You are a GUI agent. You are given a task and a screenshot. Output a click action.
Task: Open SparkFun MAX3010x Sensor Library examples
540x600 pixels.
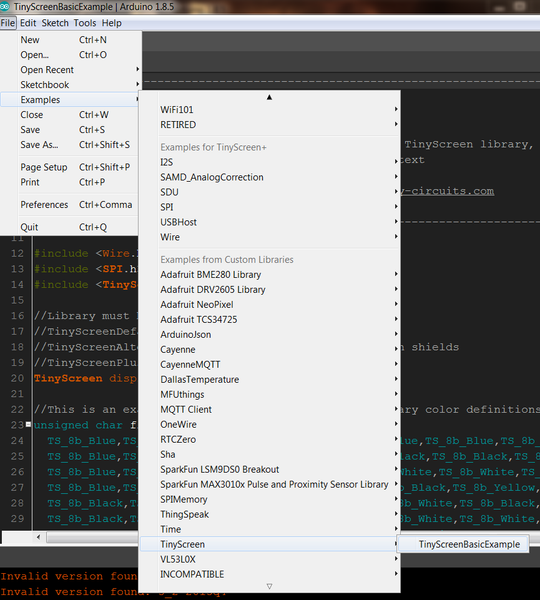[x=270, y=484]
